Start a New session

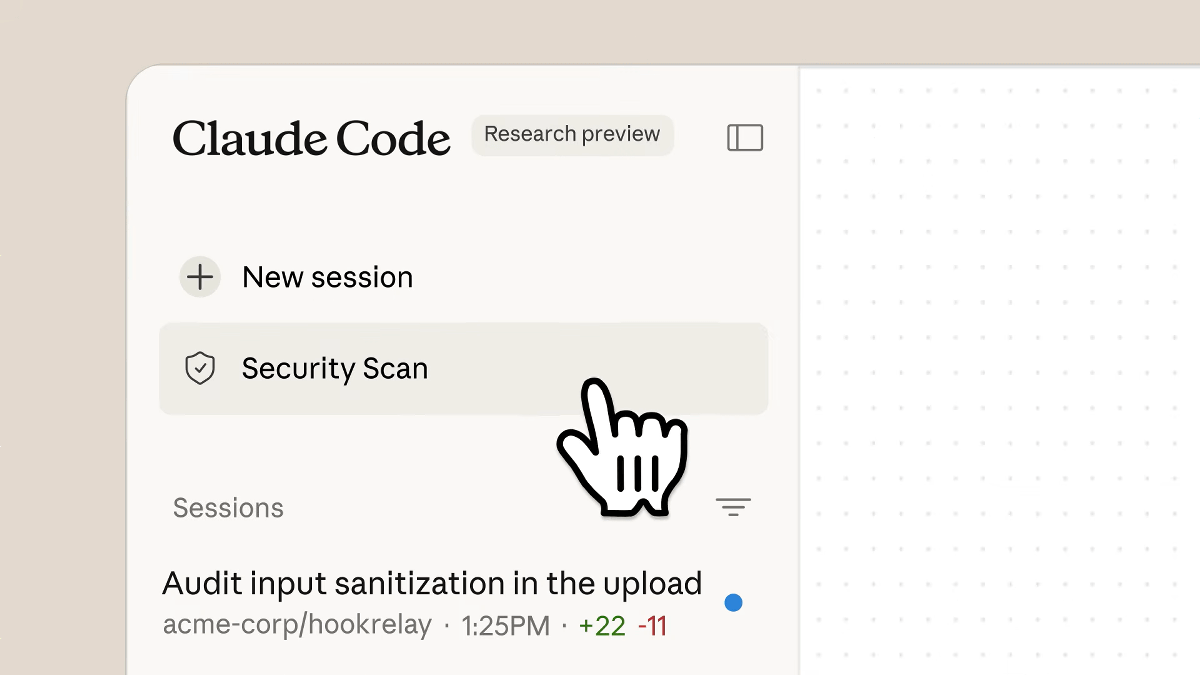pos(327,277)
